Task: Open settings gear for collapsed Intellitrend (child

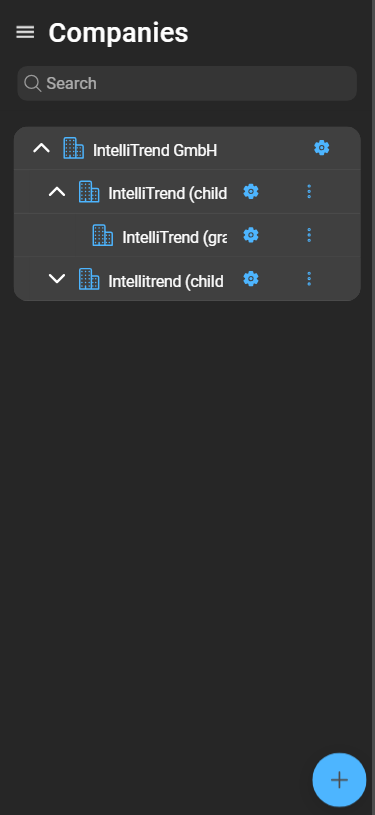Action: pyautogui.click(x=251, y=279)
